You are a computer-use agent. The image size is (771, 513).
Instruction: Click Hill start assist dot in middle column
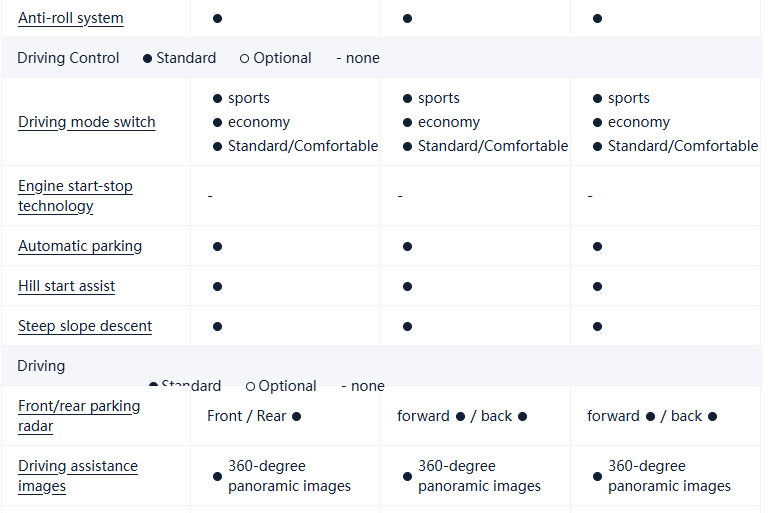(x=408, y=286)
